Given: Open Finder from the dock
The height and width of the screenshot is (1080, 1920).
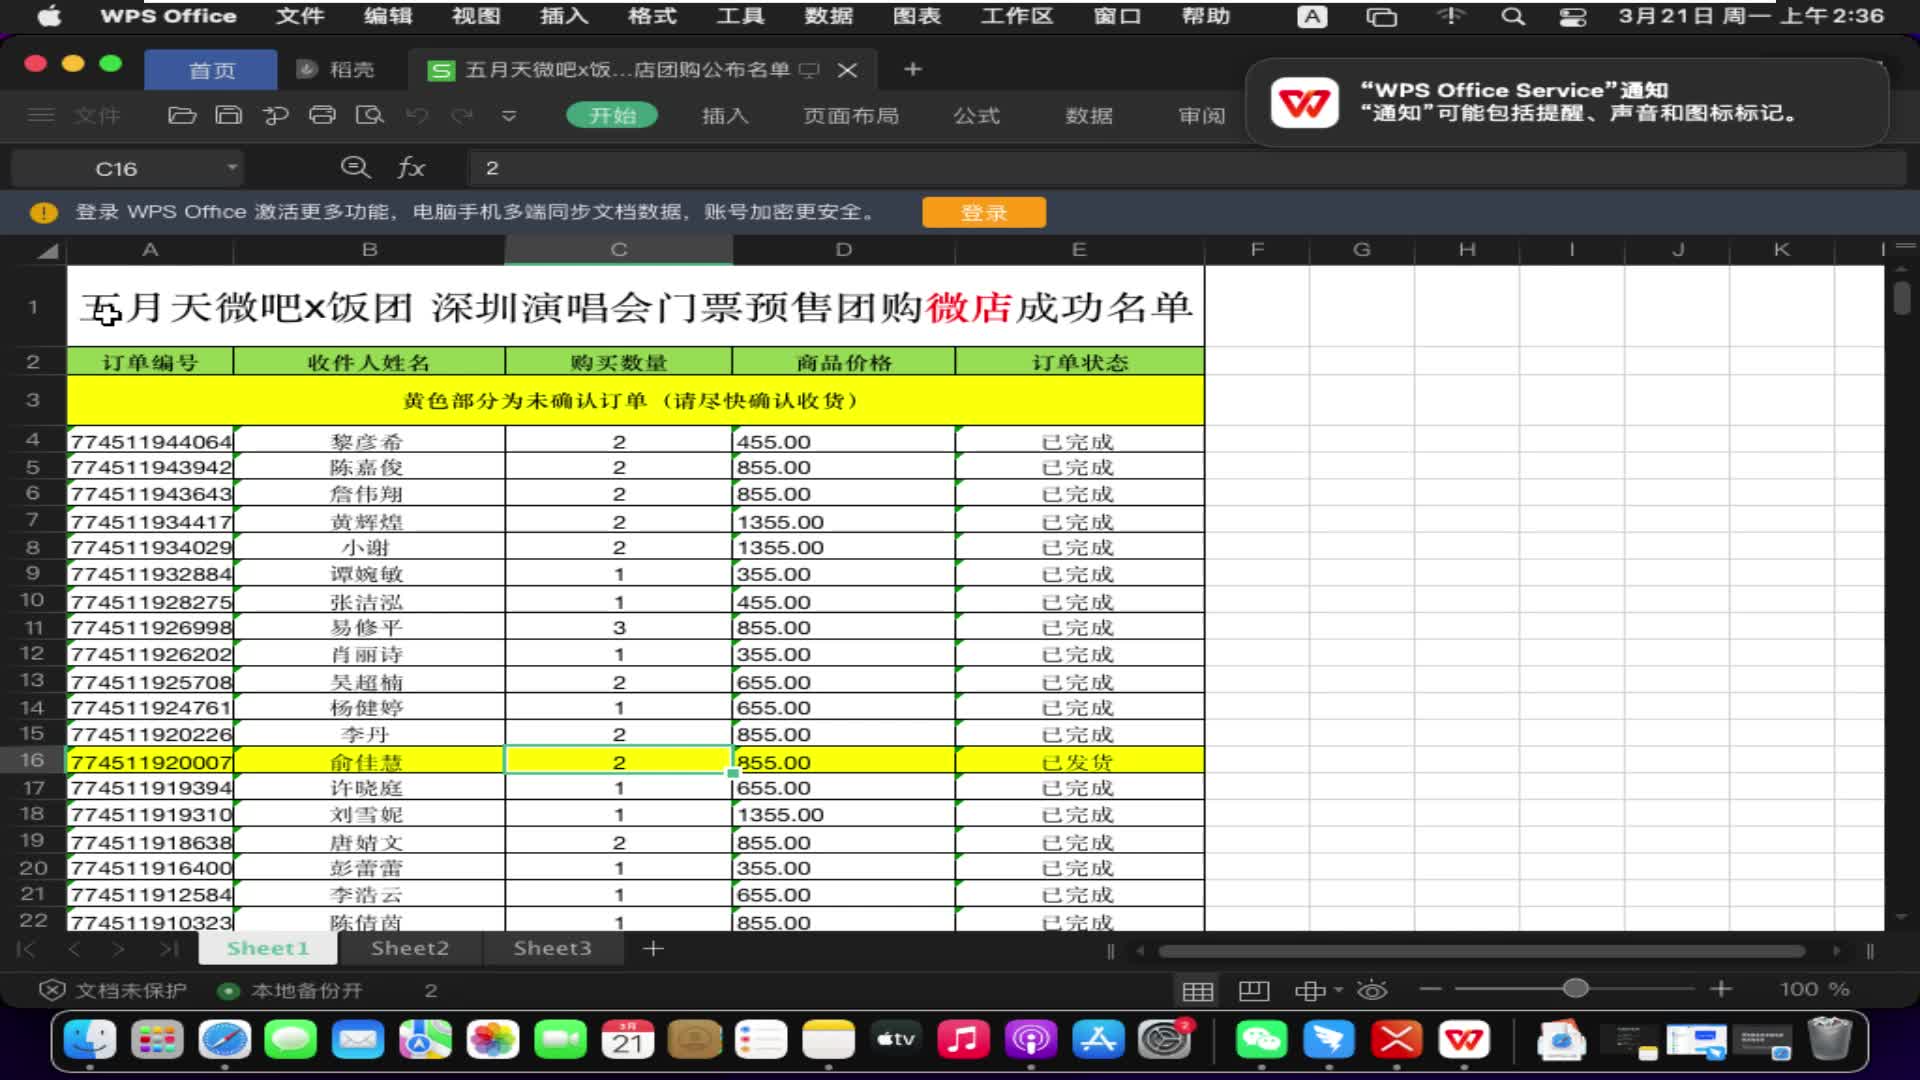Looking at the screenshot, I should (90, 1040).
